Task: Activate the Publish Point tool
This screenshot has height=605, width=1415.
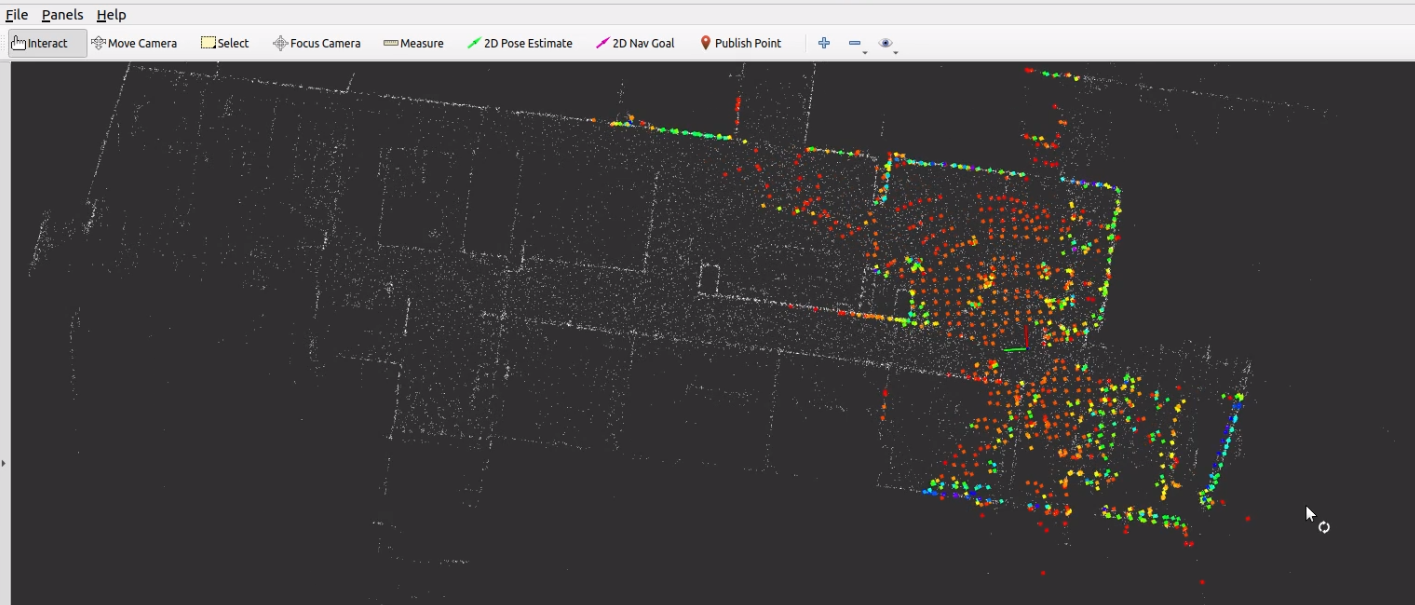Action: (x=740, y=43)
